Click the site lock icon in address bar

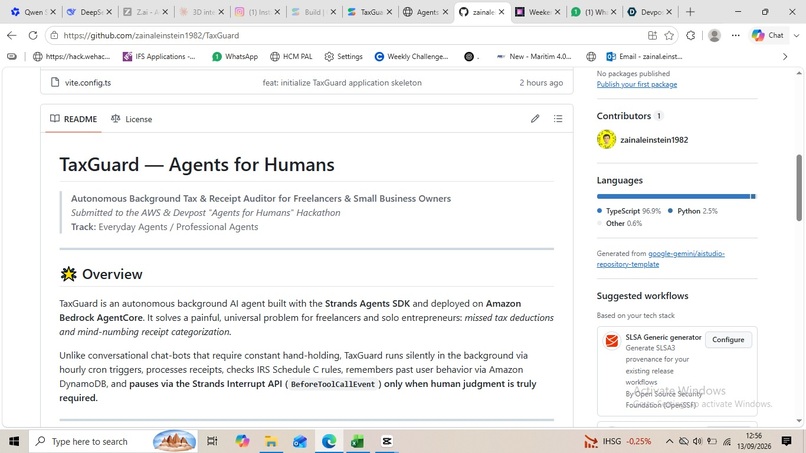coord(54,35)
